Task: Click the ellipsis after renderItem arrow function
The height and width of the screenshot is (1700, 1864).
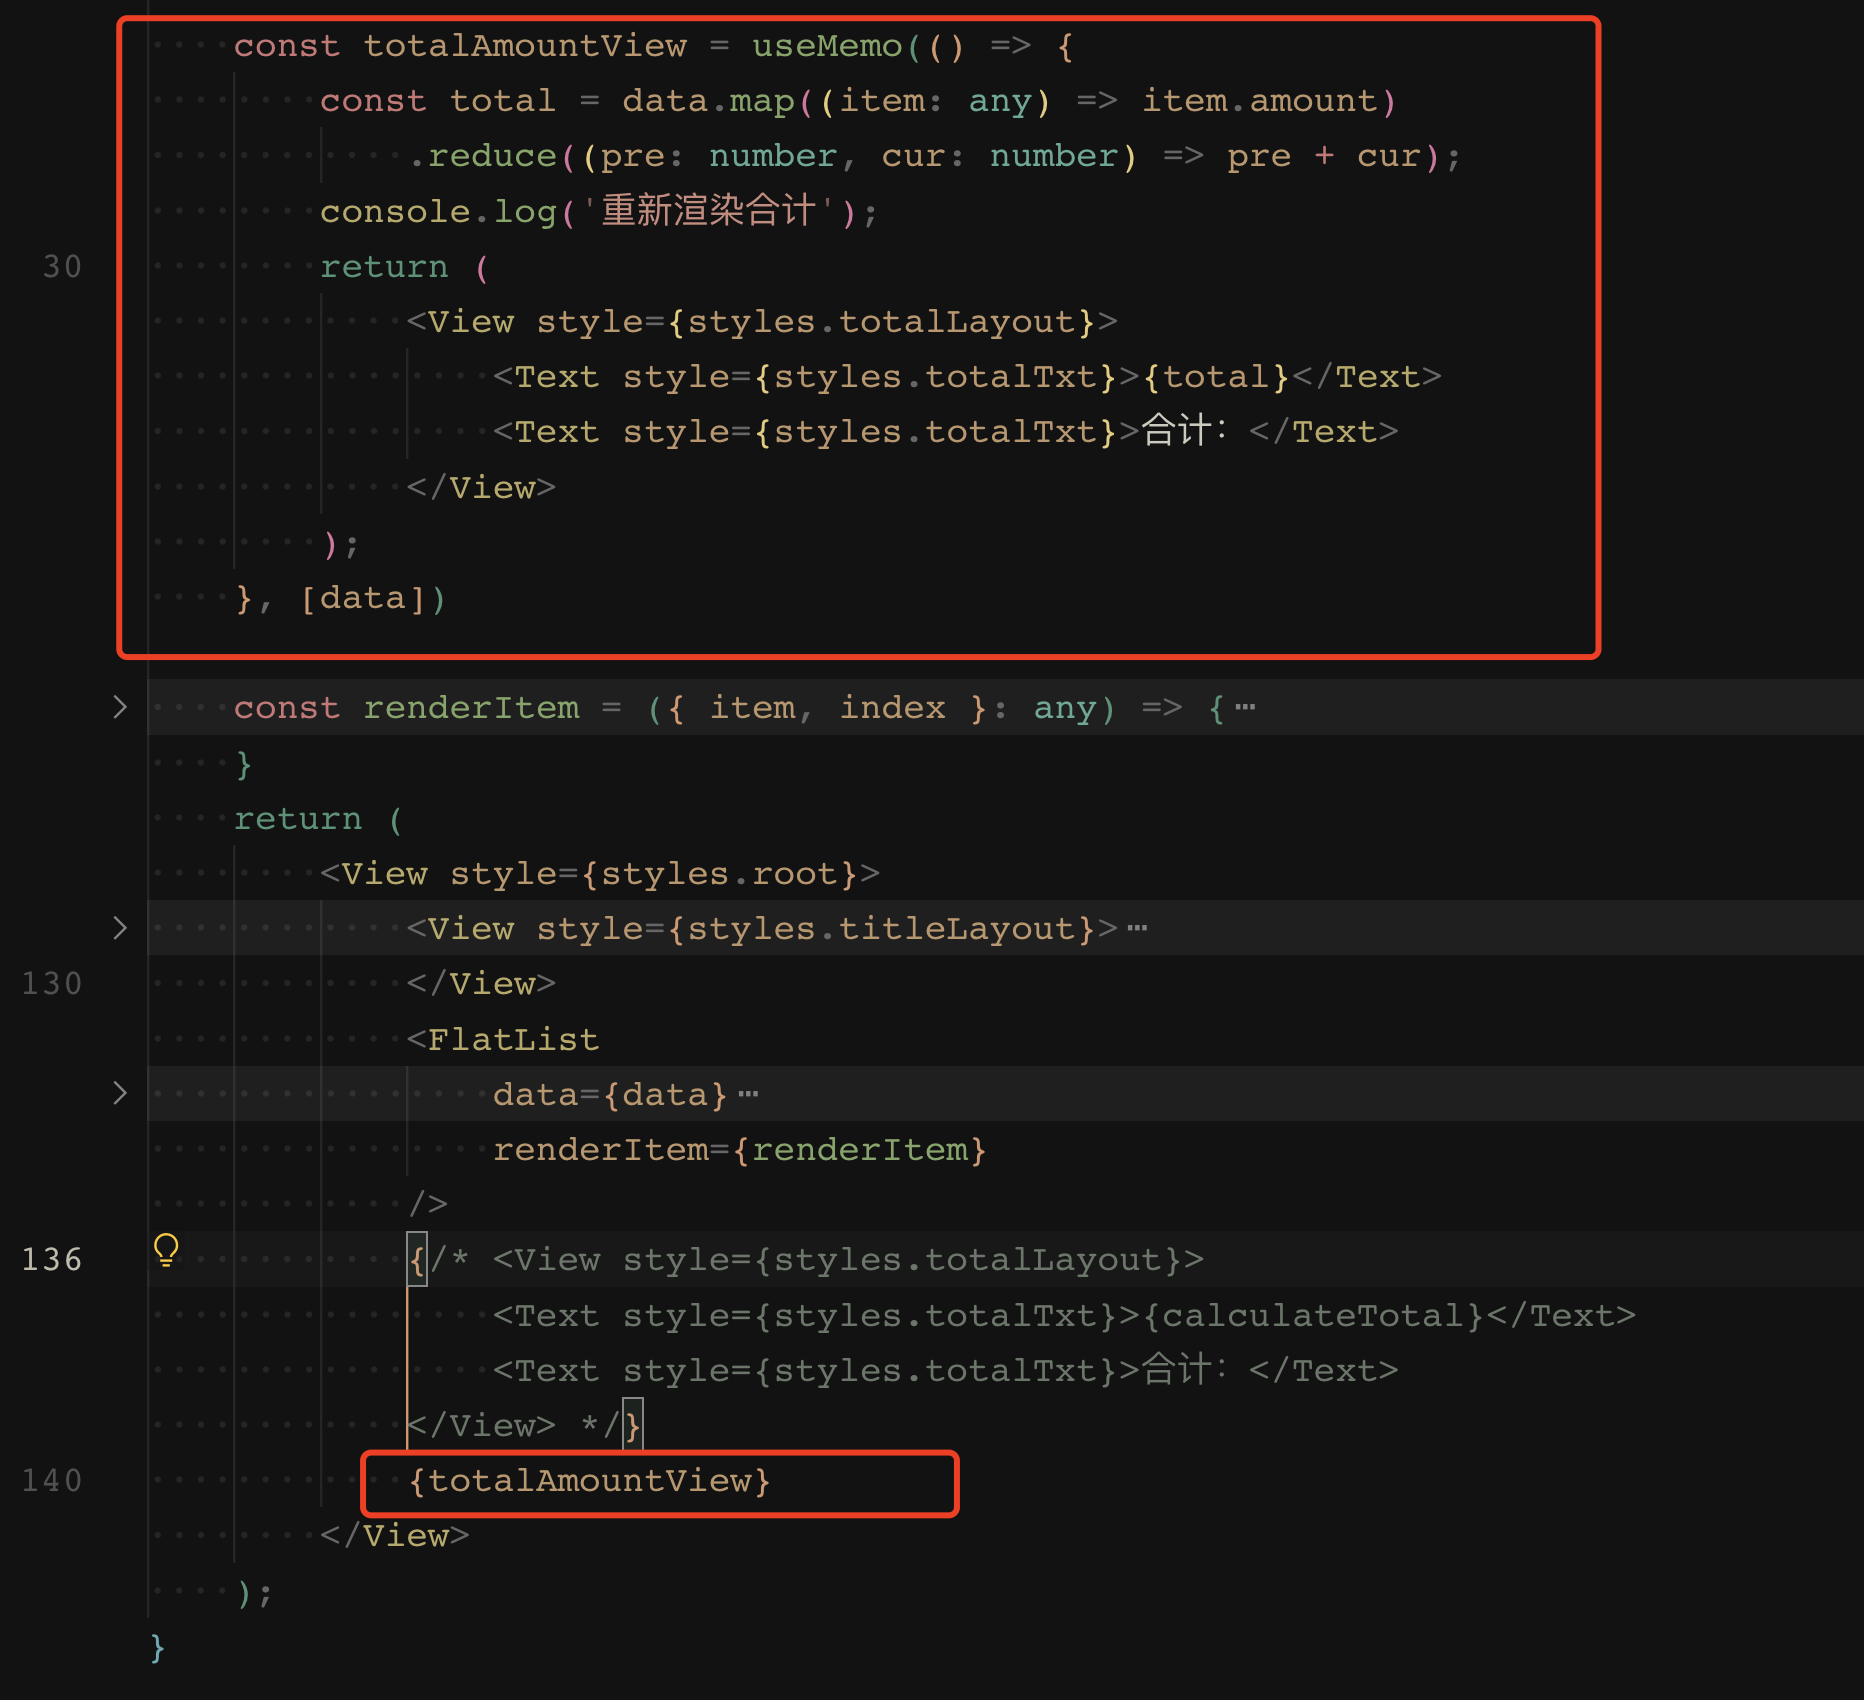Action: [1245, 708]
